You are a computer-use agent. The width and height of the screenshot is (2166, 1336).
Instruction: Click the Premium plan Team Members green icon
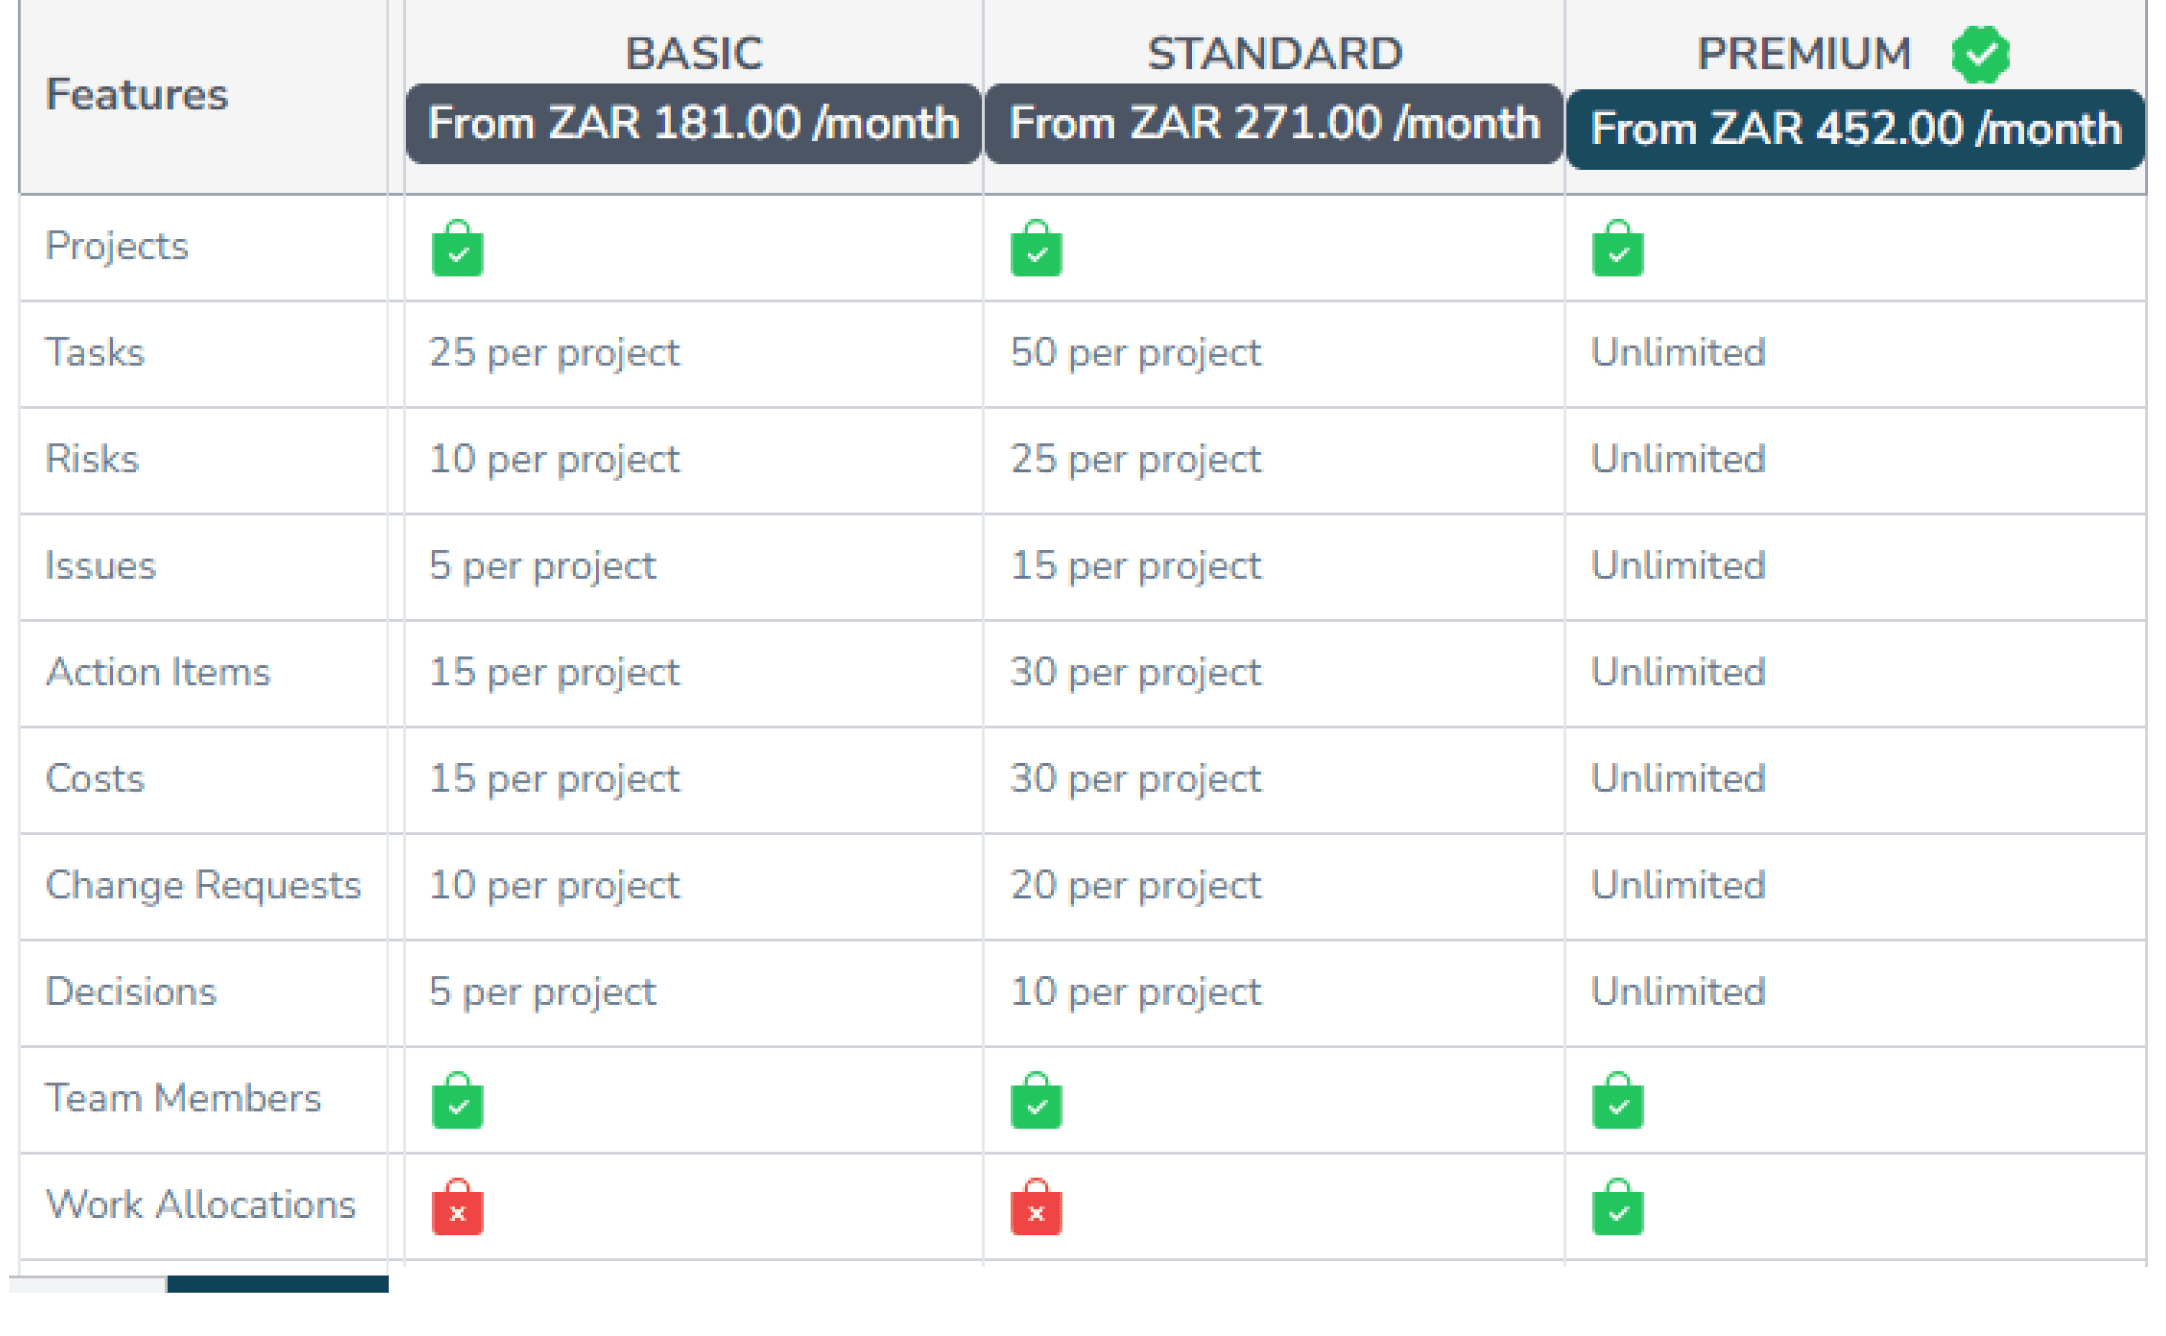coord(1617,1101)
